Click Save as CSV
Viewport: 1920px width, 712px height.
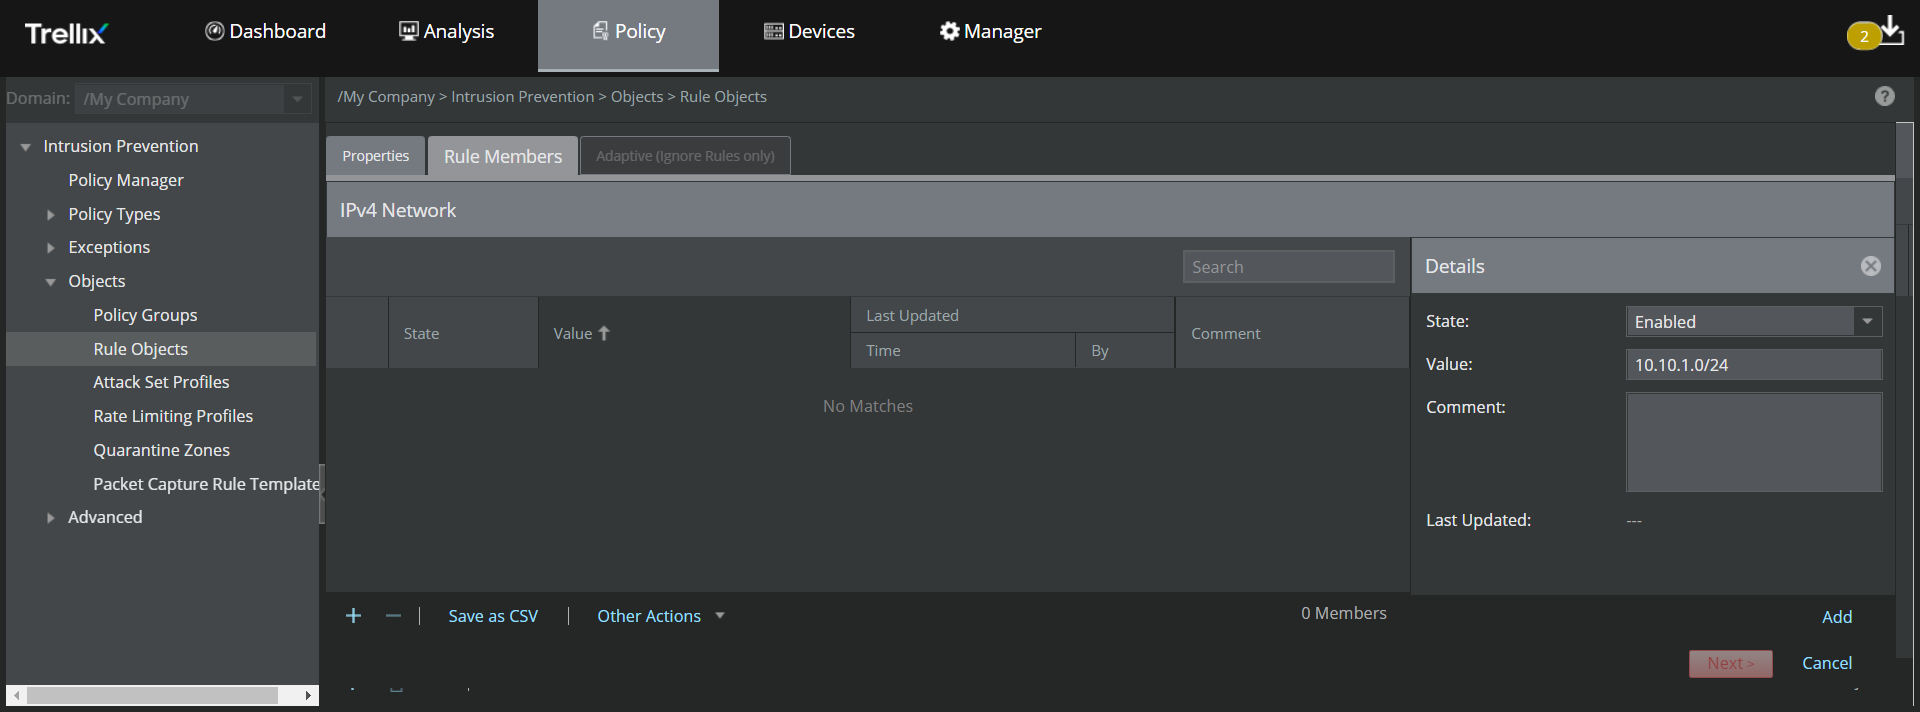[493, 616]
